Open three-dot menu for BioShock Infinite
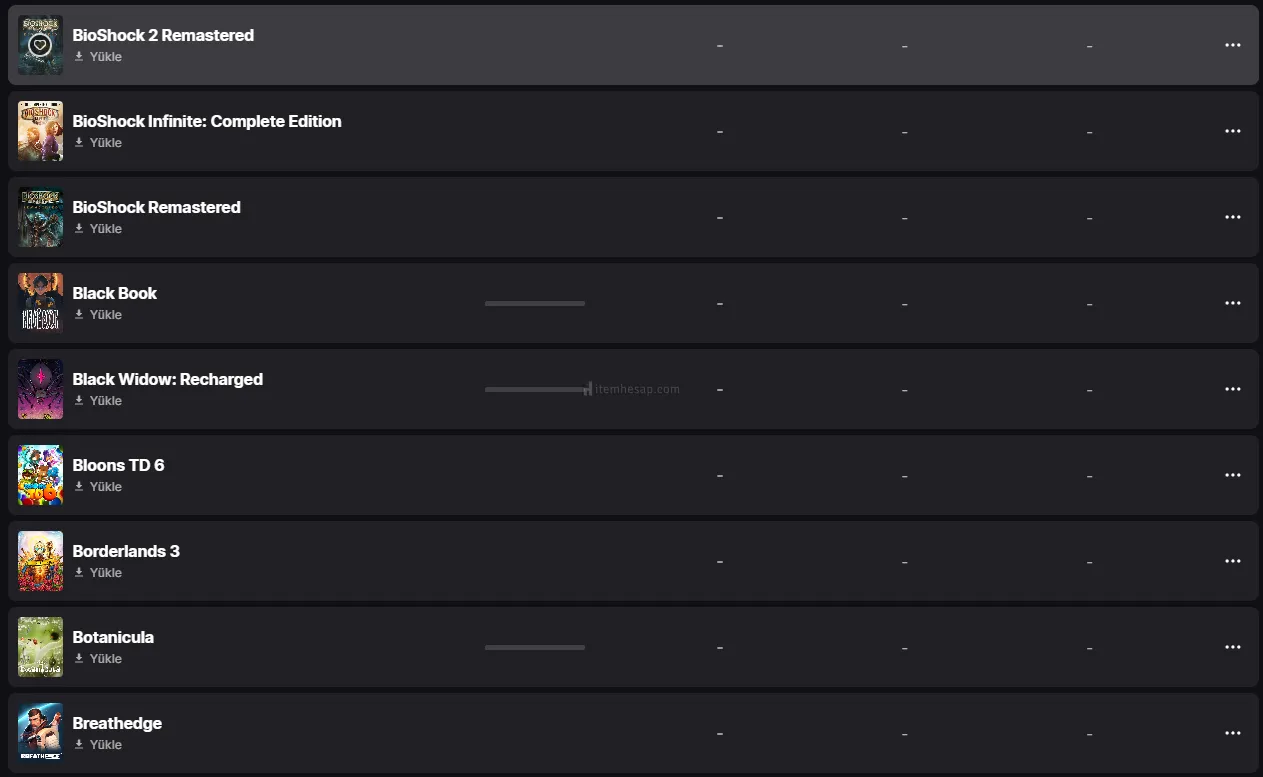 tap(1232, 131)
